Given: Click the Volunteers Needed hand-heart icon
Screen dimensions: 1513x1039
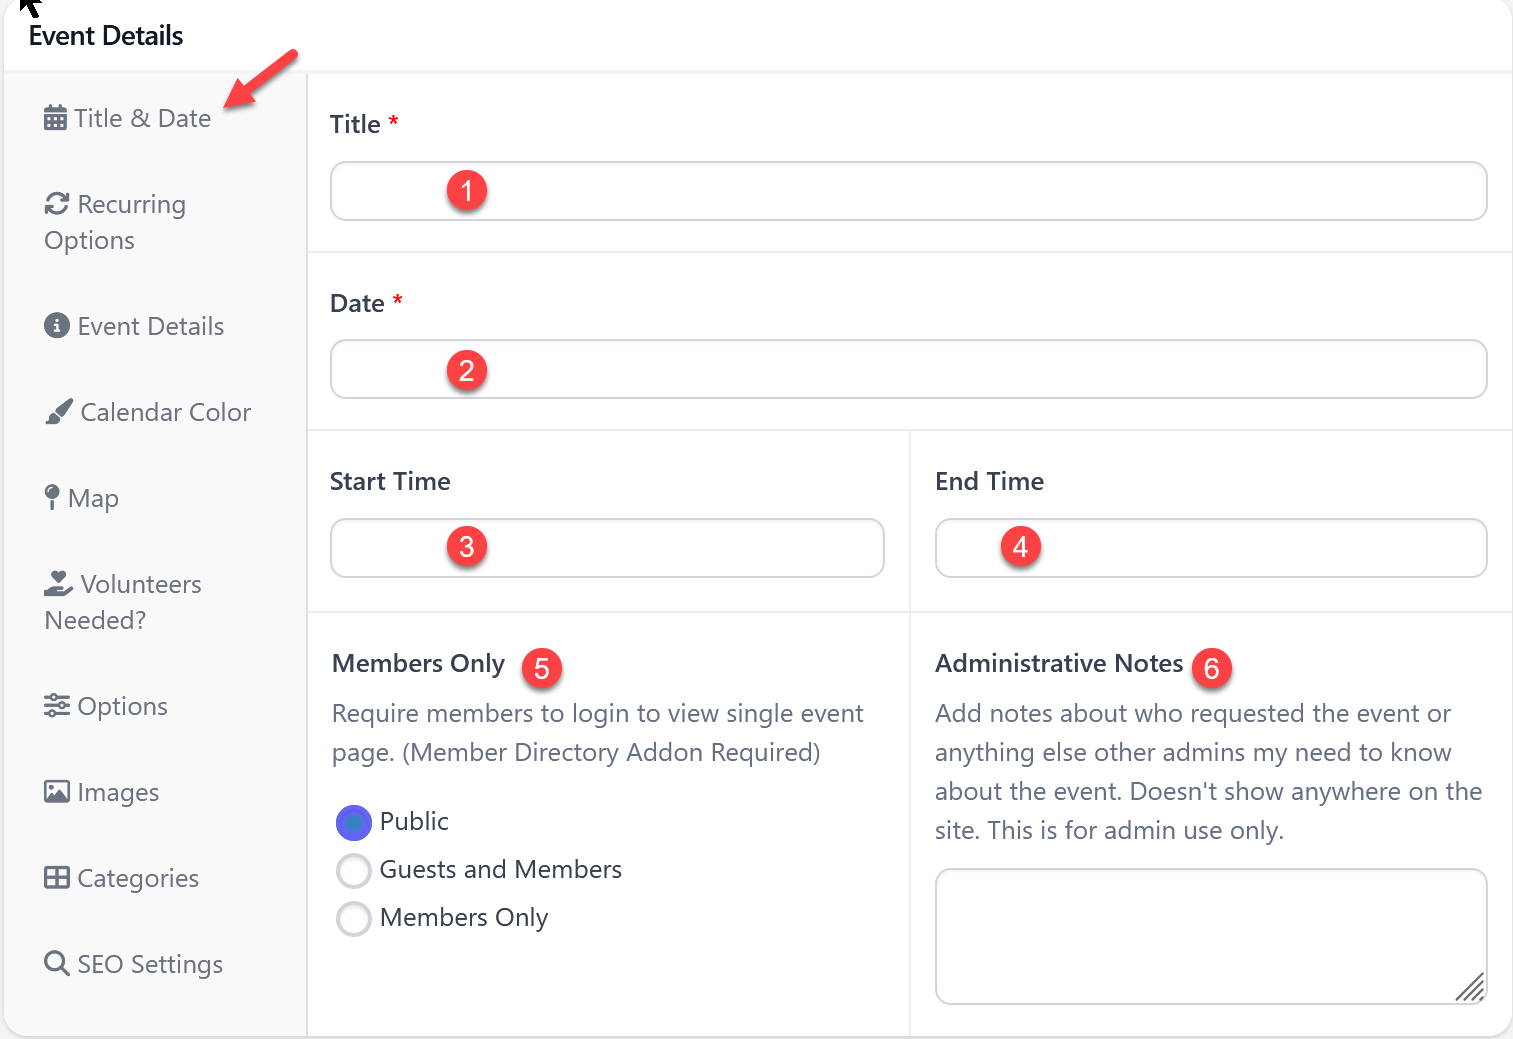Looking at the screenshot, I should [x=59, y=583].
